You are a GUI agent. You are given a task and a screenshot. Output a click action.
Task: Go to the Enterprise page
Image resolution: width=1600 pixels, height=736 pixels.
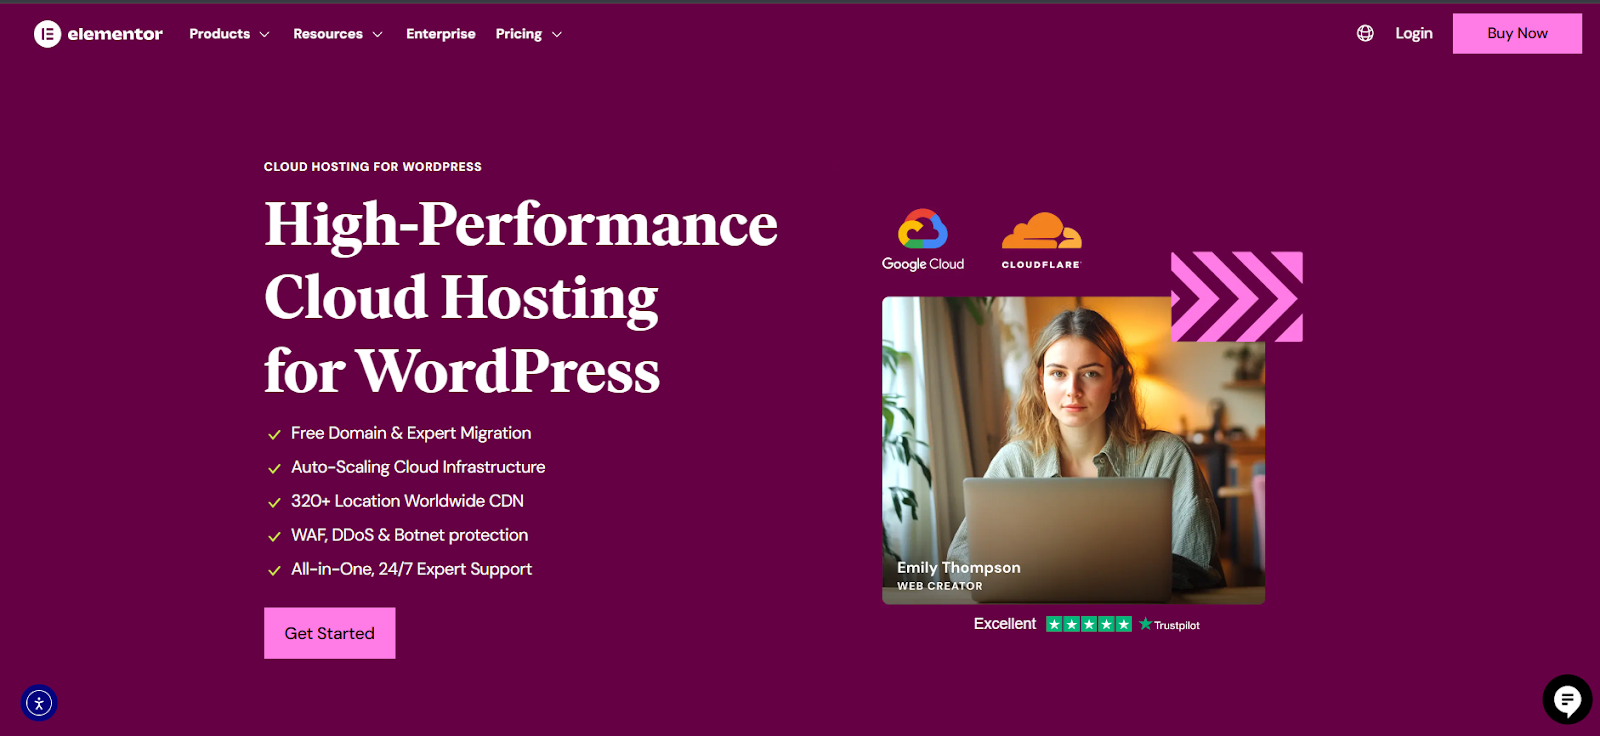(x=440, y=34)
